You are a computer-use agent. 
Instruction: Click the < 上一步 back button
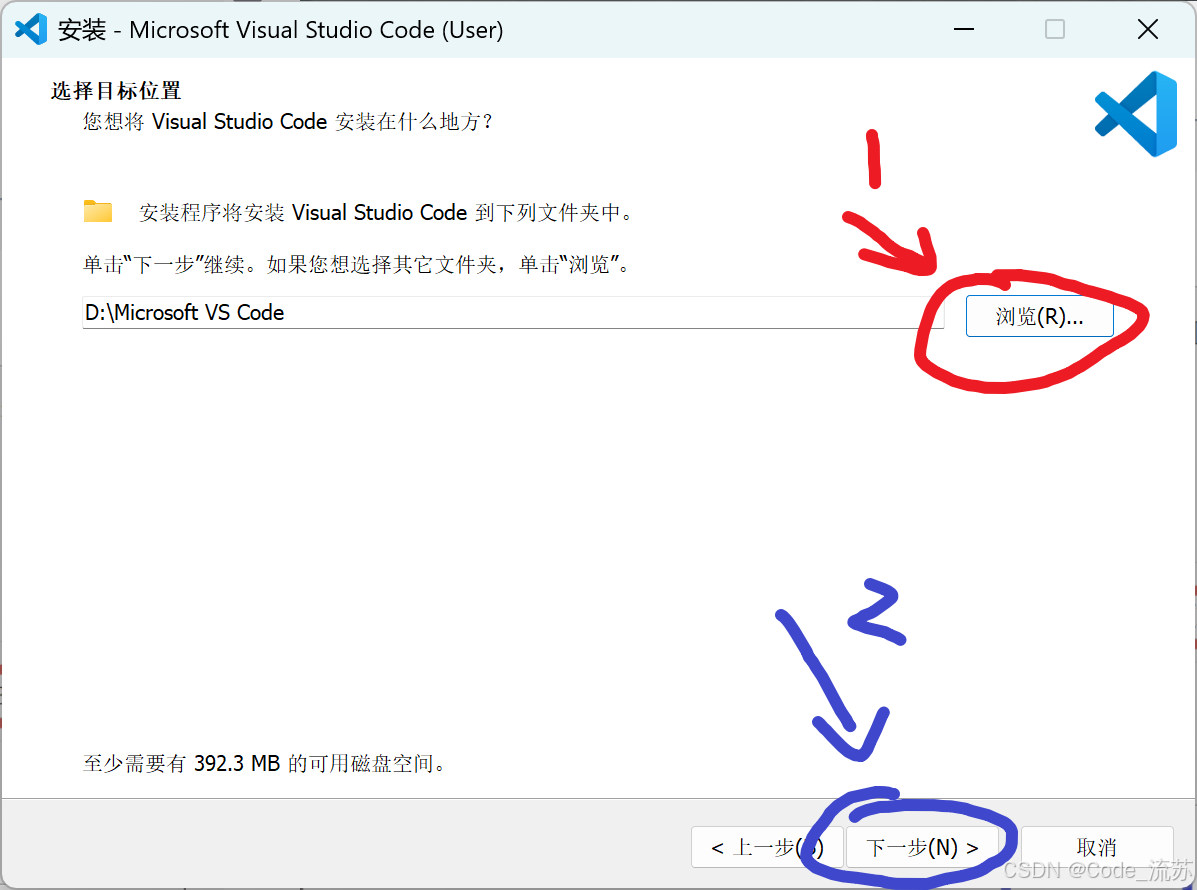click(x=766, y=847)
